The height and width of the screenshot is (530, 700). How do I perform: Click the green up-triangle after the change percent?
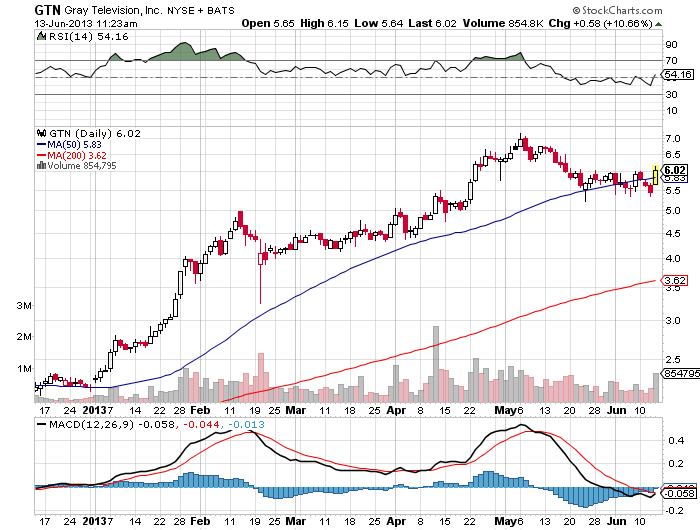(x=658, y=24)
